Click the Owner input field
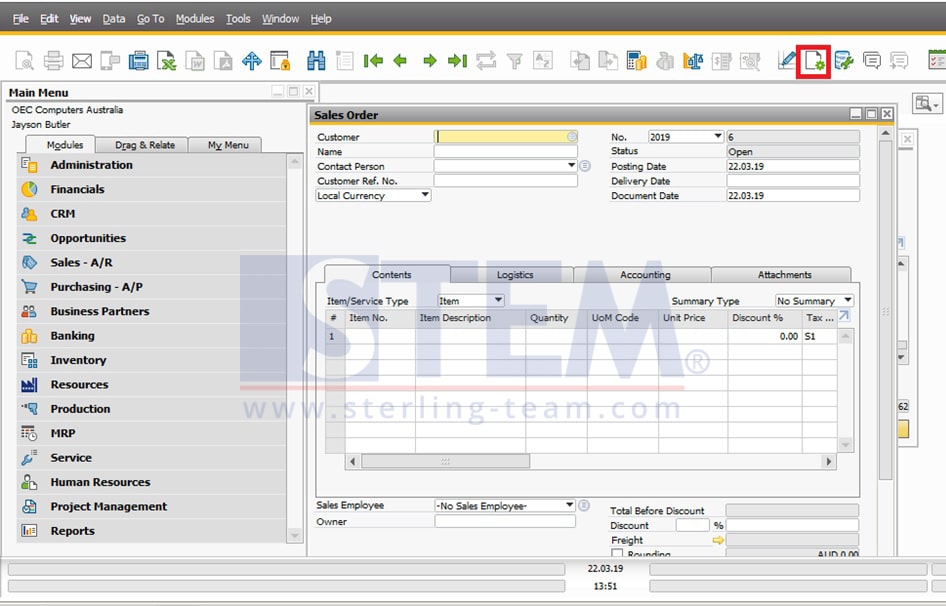 click(505, 521)
